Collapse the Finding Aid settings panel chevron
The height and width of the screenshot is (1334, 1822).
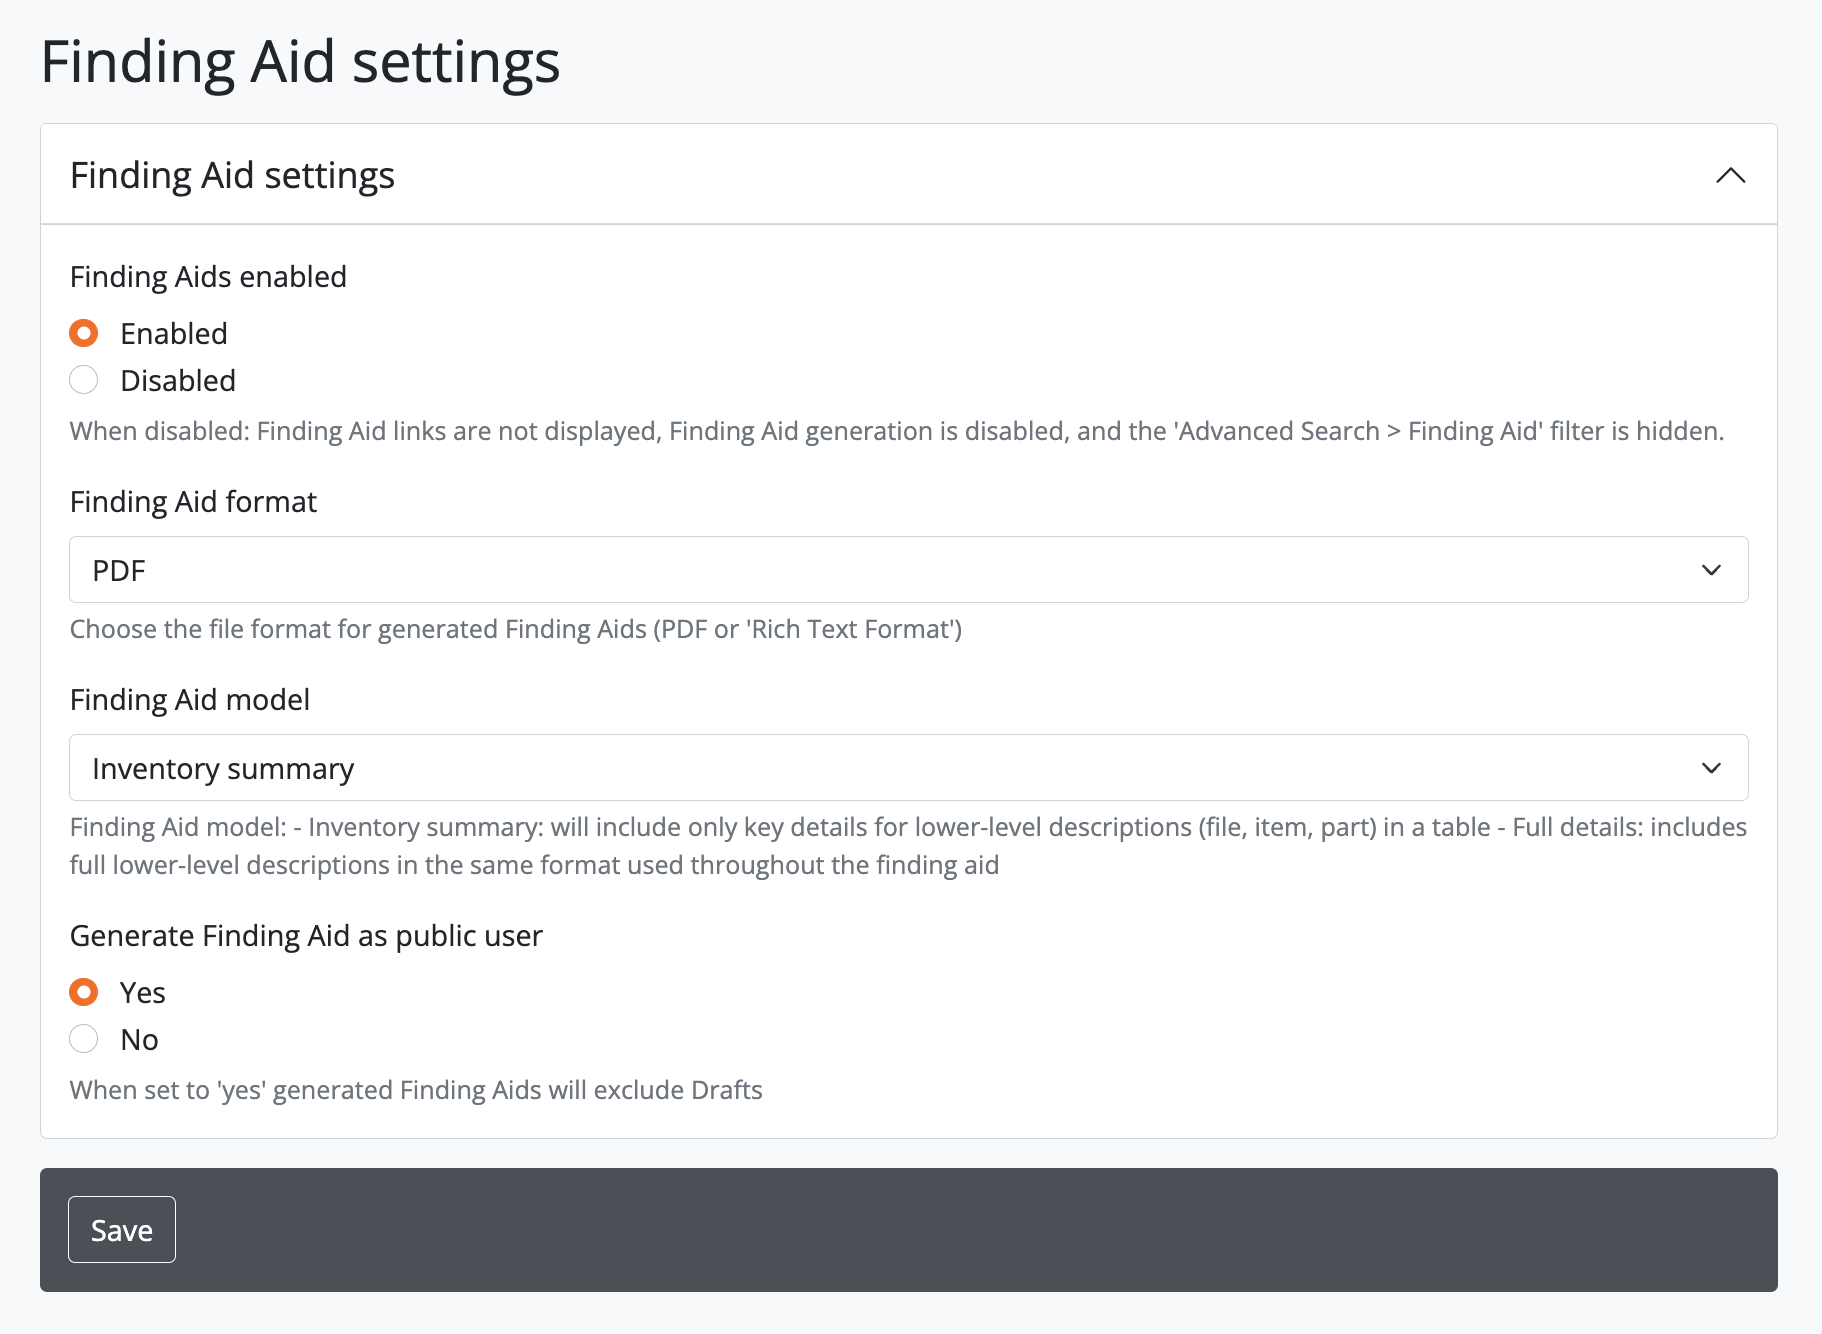1730,176
